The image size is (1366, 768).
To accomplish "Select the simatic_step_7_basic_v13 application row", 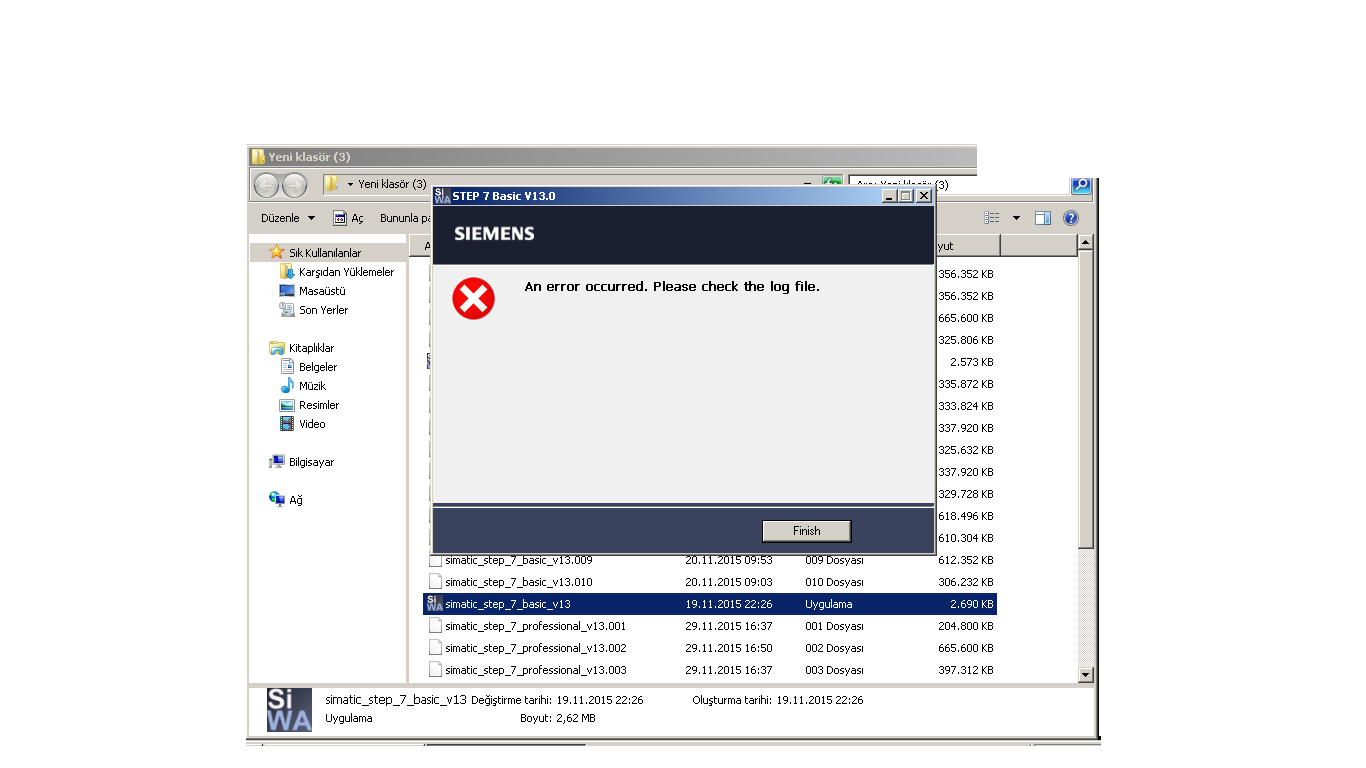I will [710, 604].
